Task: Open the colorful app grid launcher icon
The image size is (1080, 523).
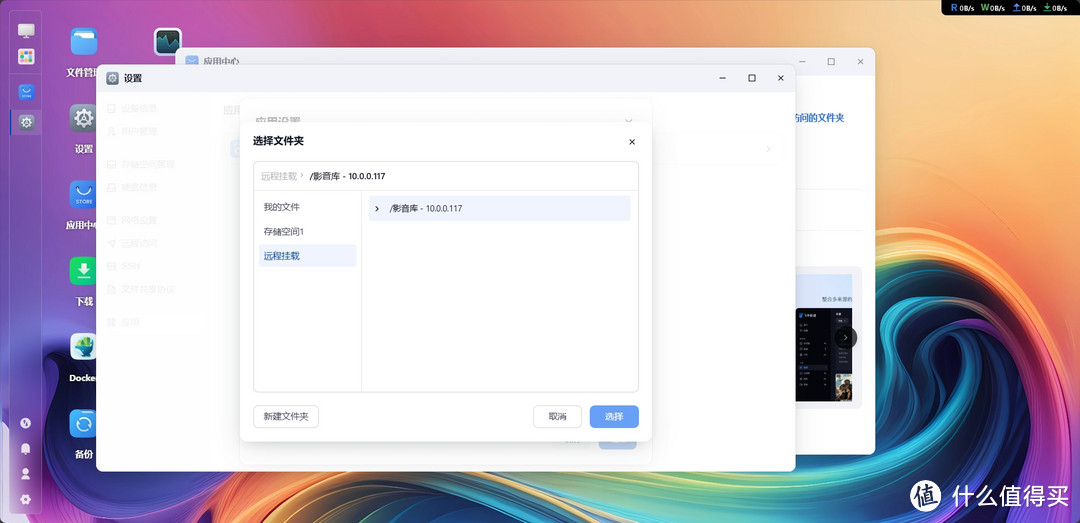Action: pos(26,57)
